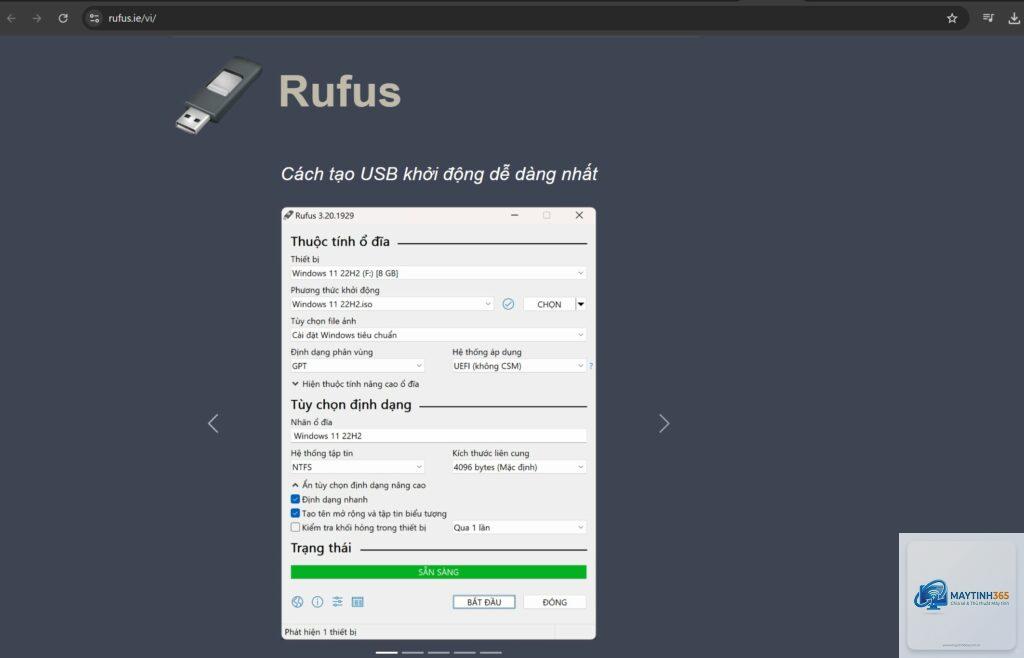This screenshot has width=1024, height=658.
Task: Collapse Ẩn tùy chọn định dạng nâng cao
Action: click(359, 485)
